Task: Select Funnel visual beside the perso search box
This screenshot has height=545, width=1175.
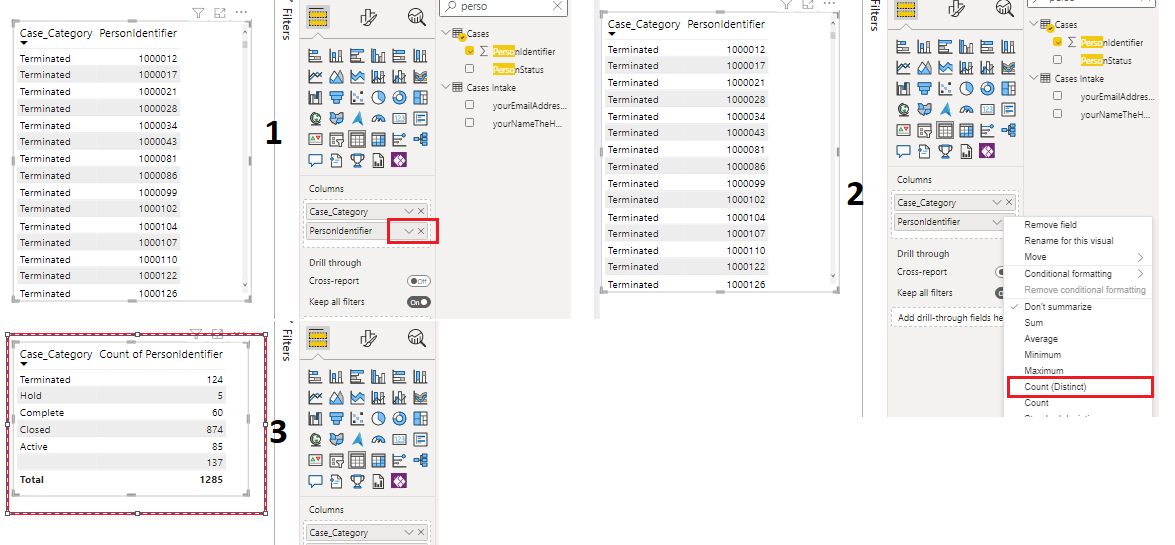Action: click(336, 97)
